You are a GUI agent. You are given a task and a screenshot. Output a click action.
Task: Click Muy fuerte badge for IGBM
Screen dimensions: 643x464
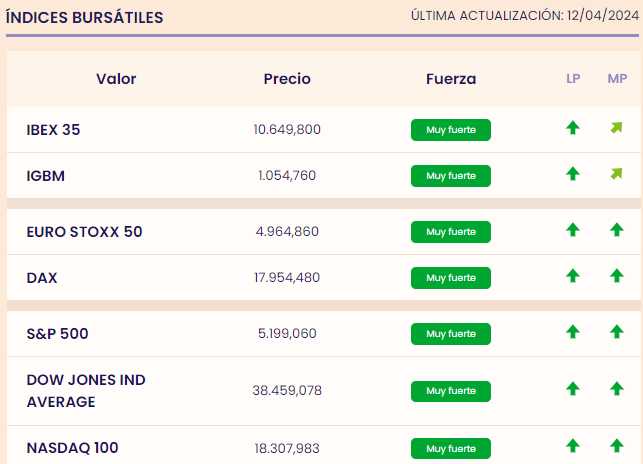pyautogui.click(x=450, y=175)
